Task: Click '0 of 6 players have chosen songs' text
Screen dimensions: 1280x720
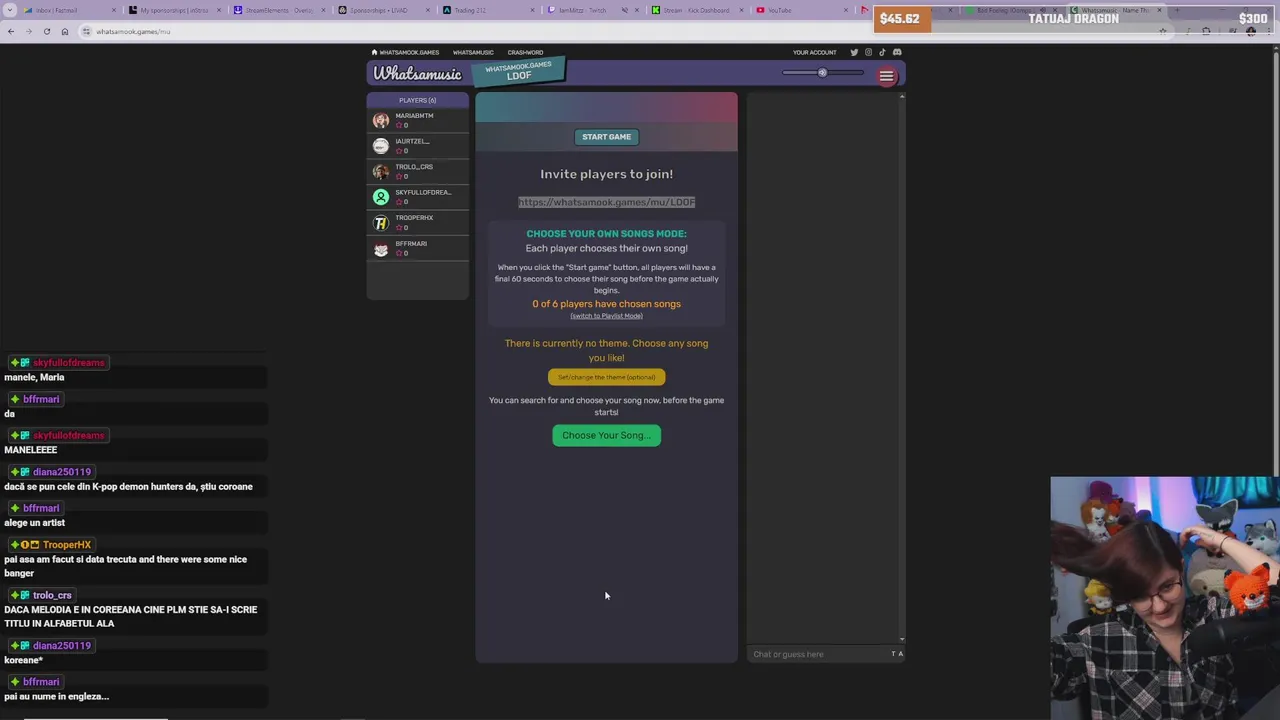Action: (x=607, y=304)
